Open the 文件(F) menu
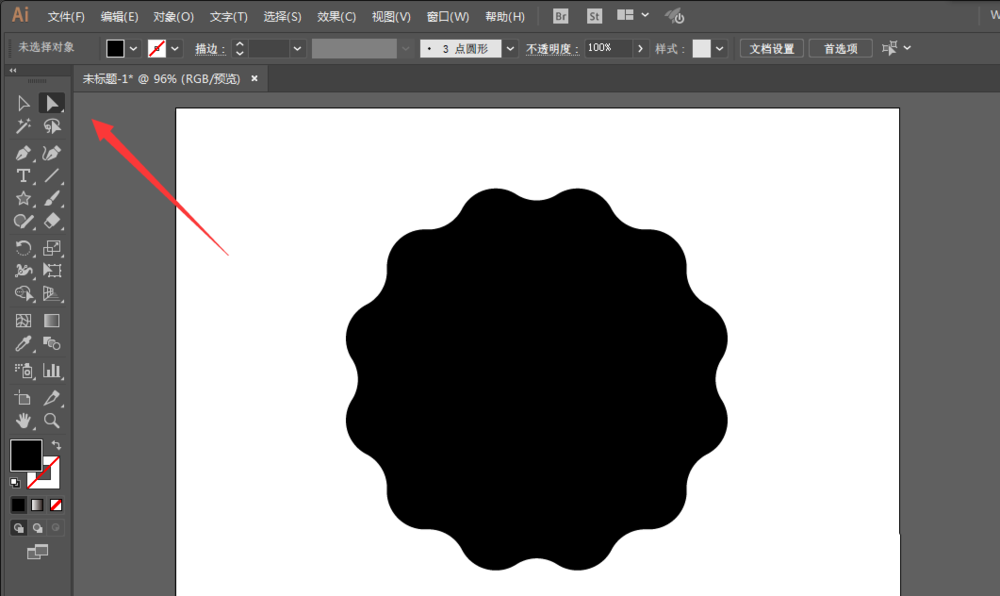Image resolution: width=1000 pixels, height=596 pixels. 66,17
